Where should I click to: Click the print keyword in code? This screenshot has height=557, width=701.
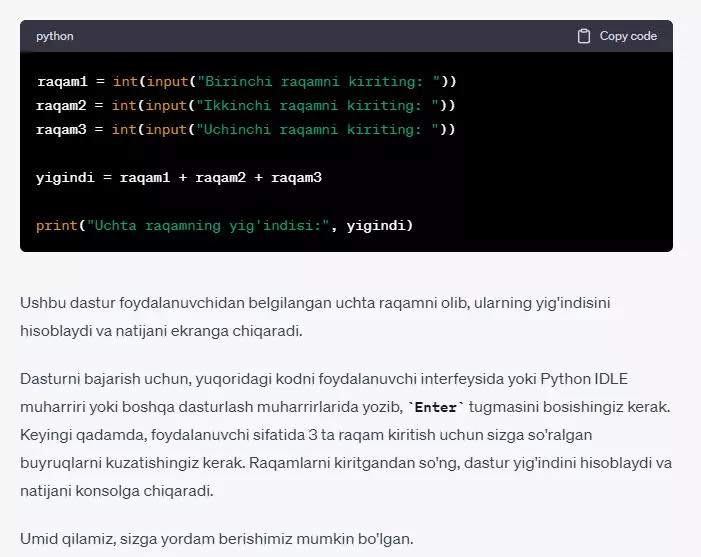pos(57,226)
